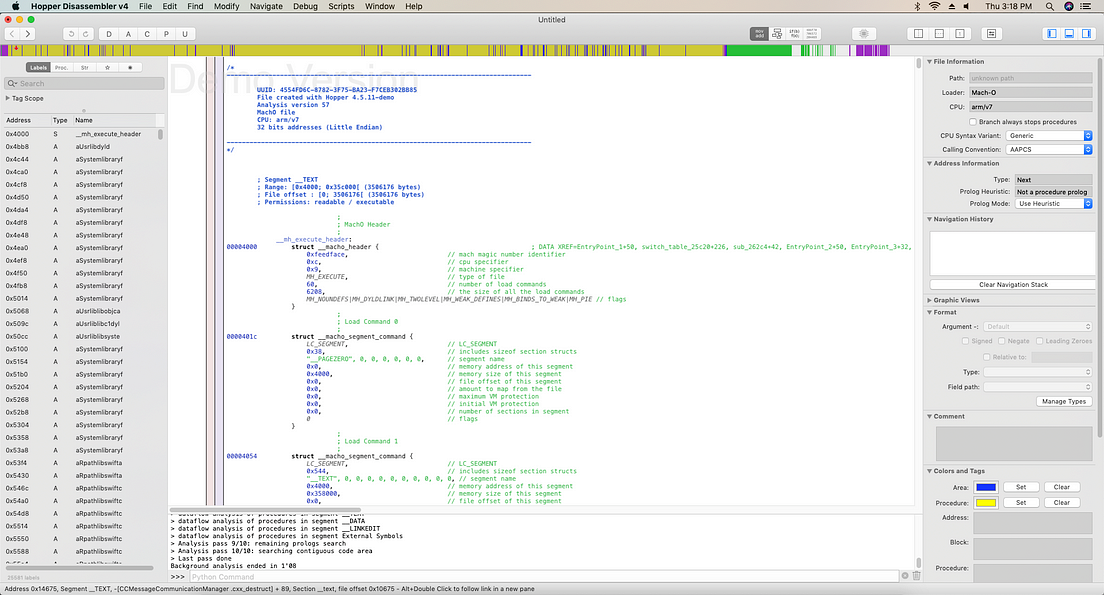
Task: Mark selection as Data with D button
Action: coord(108,34)
